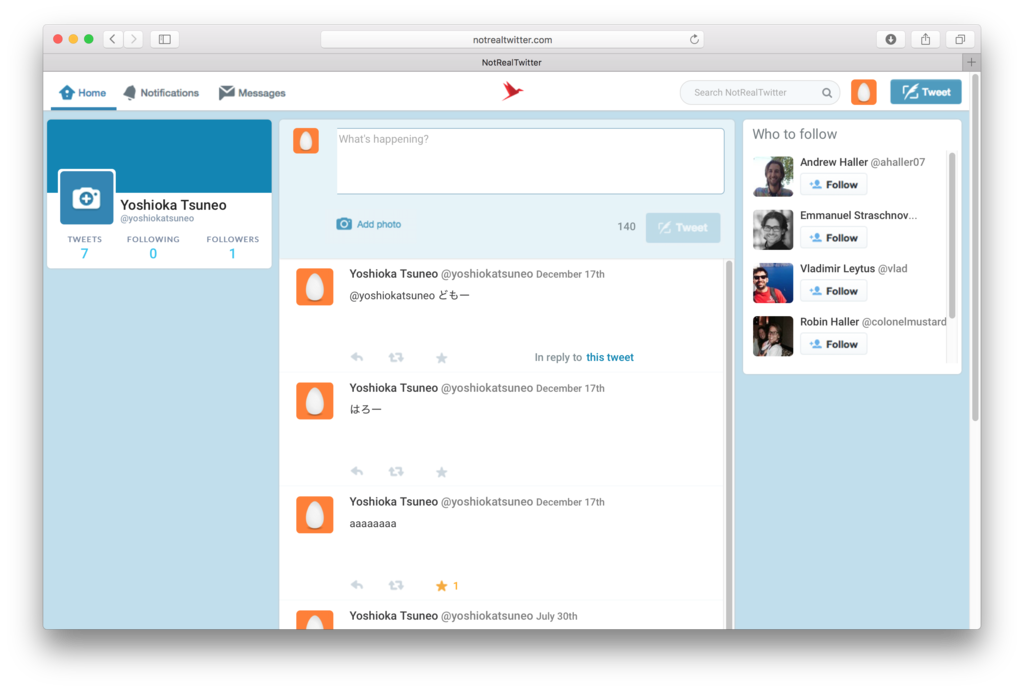Retweet the はろー tweet

[x=396, y=471]
